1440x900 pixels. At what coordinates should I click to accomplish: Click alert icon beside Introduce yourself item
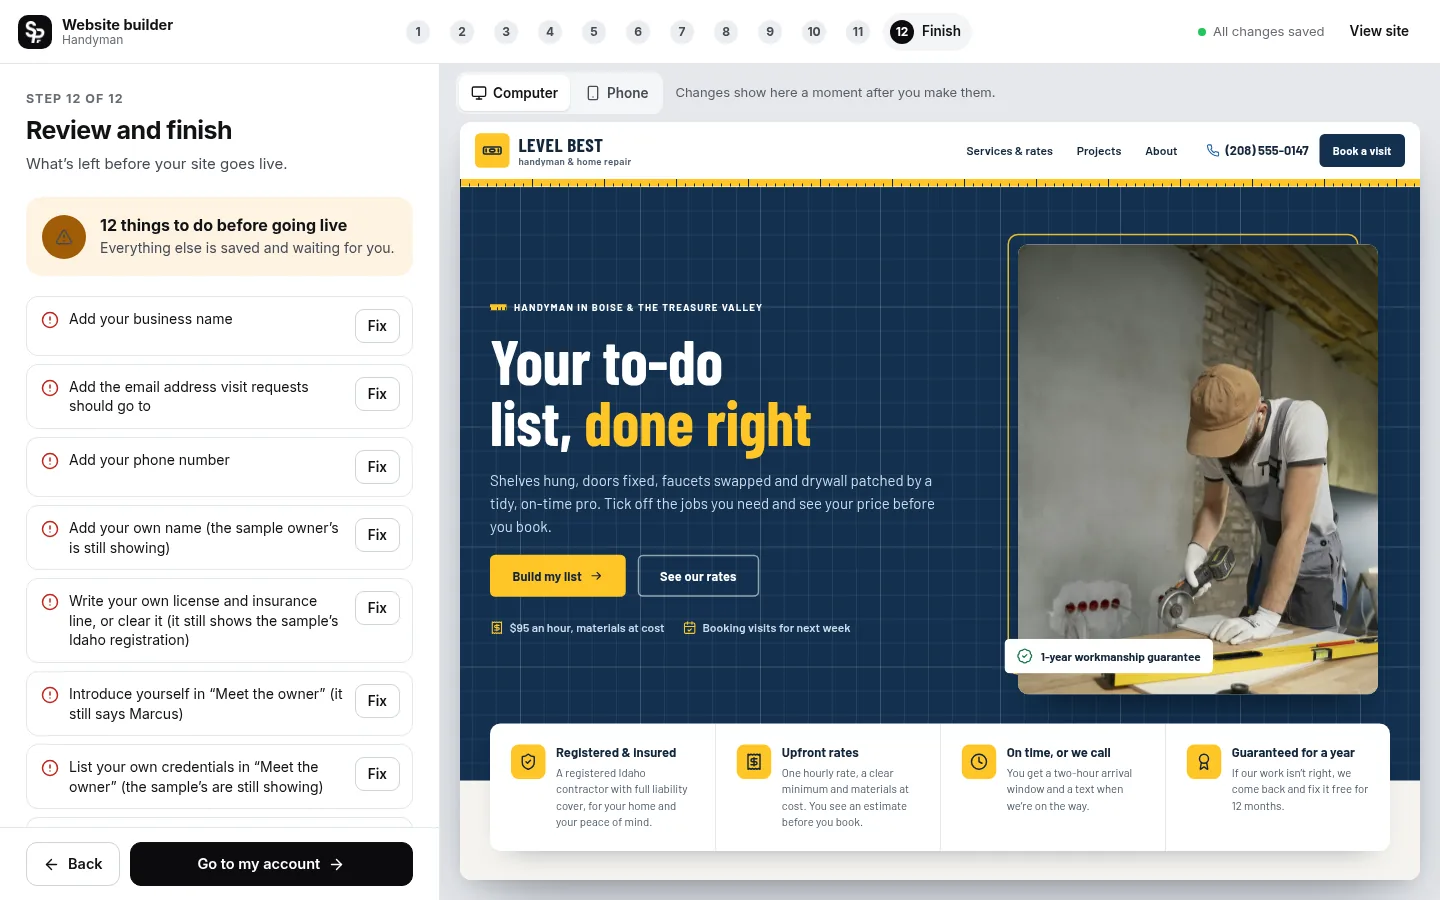[x=50, y=695]
